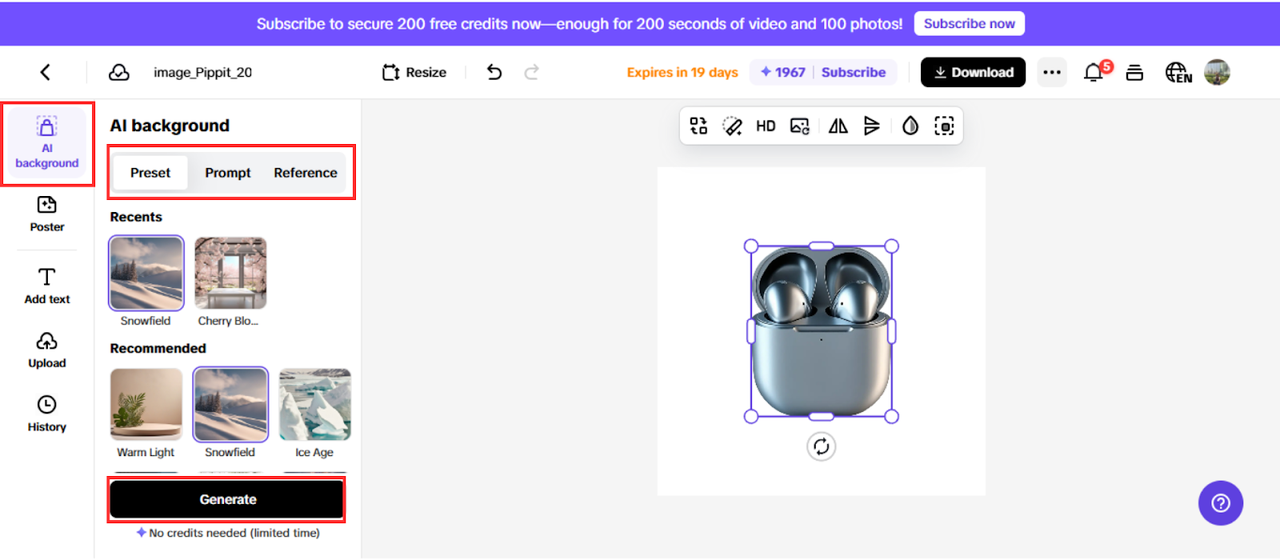Choose the Ice Age background preset
The image size is (1280, 560).
[x=314, y=405]
